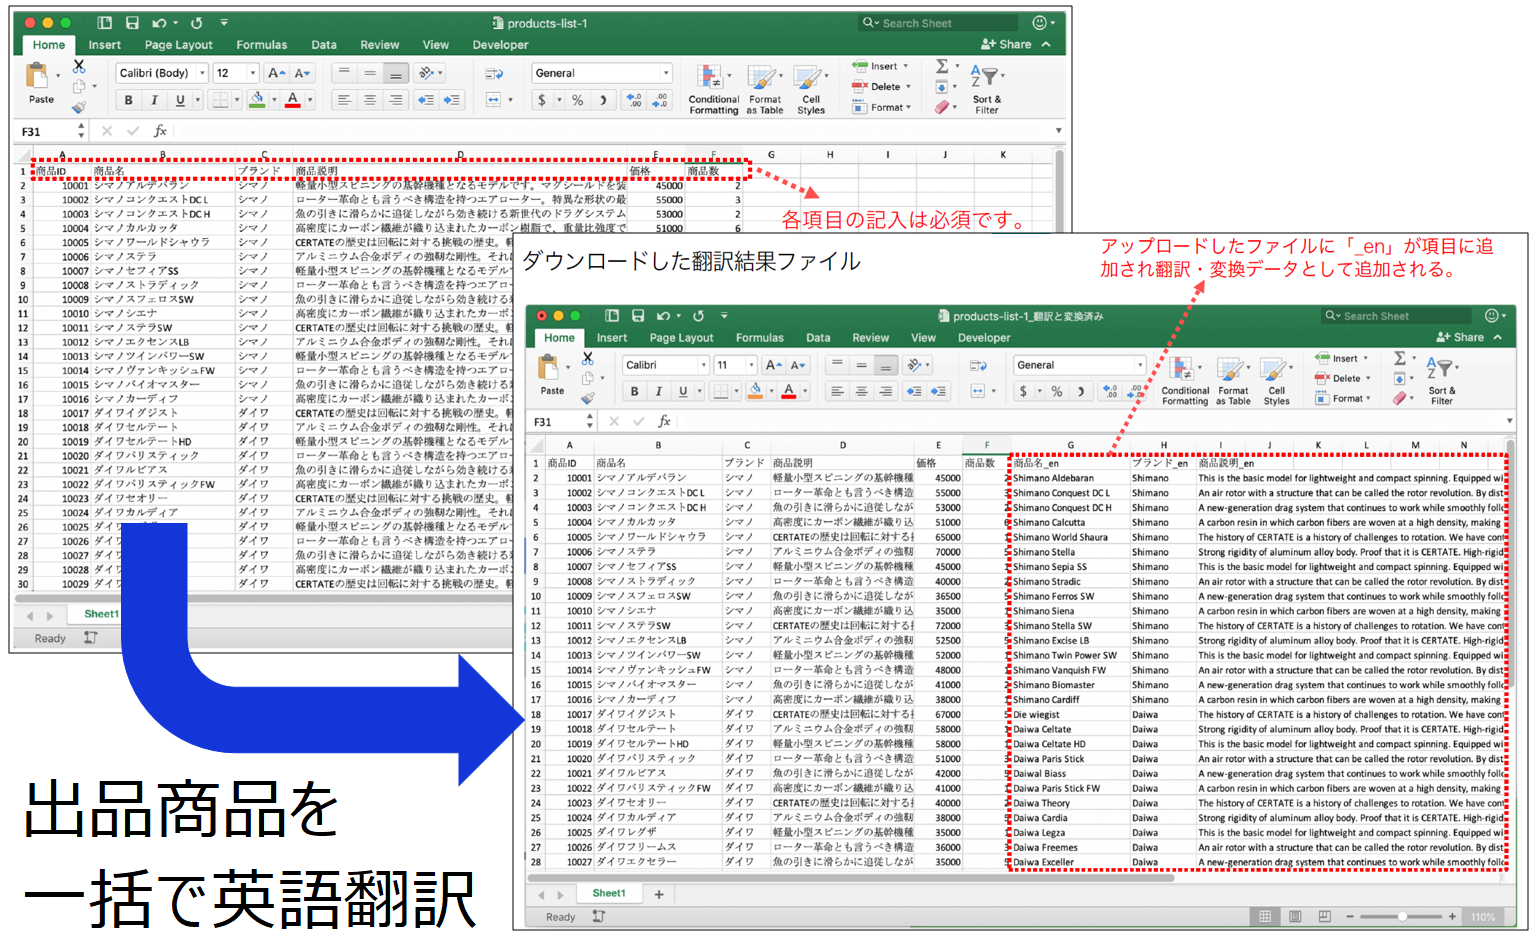The width and height of the screenshot is (1537, 938).
Task: Select Sheet1 tab in the translated file window
Action: [609, 893]
